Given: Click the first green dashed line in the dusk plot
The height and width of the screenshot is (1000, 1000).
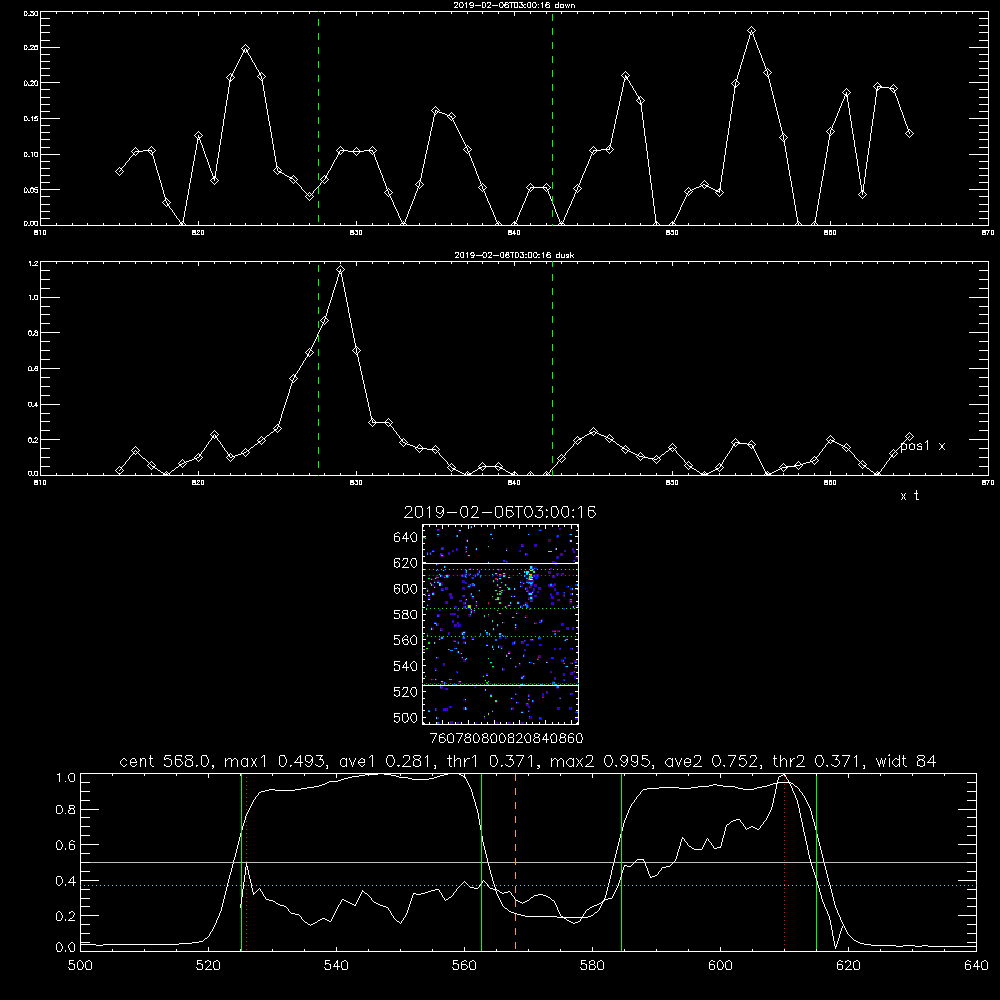Looking at the screenshot, I should (x=318, y=369).
